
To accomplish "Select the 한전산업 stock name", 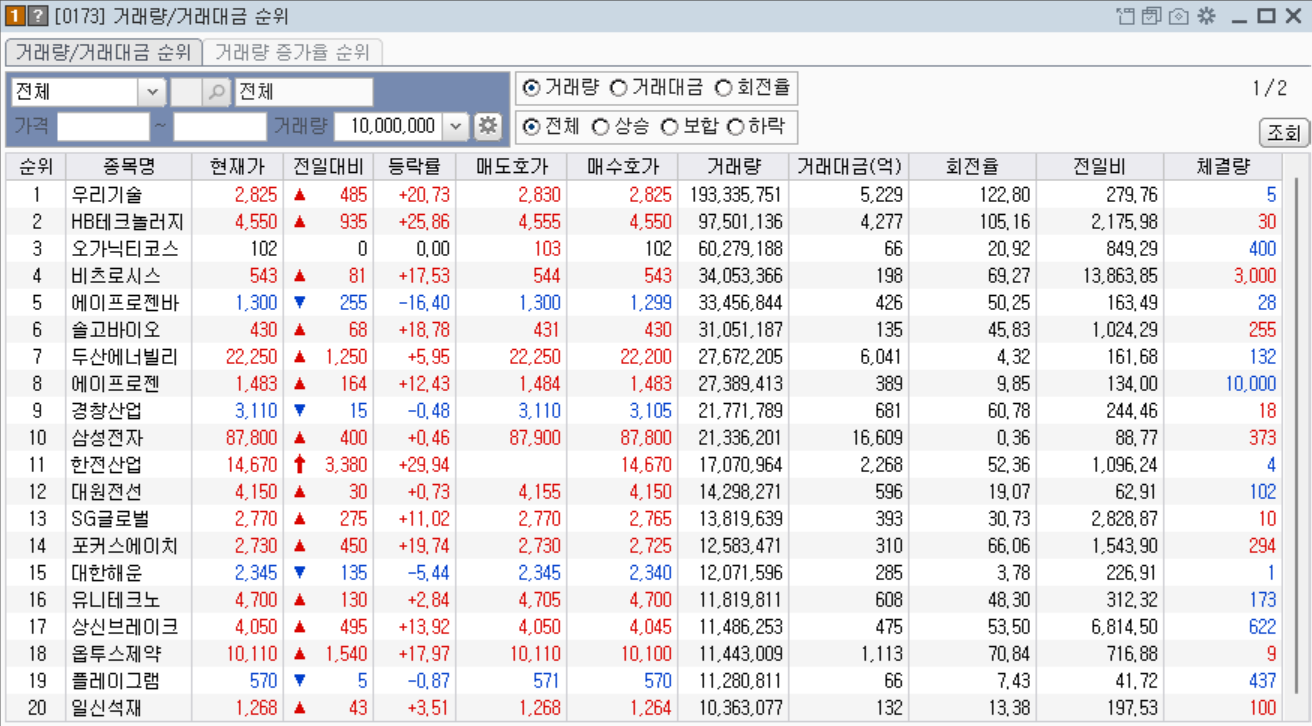I will click(x=107, y=465).
